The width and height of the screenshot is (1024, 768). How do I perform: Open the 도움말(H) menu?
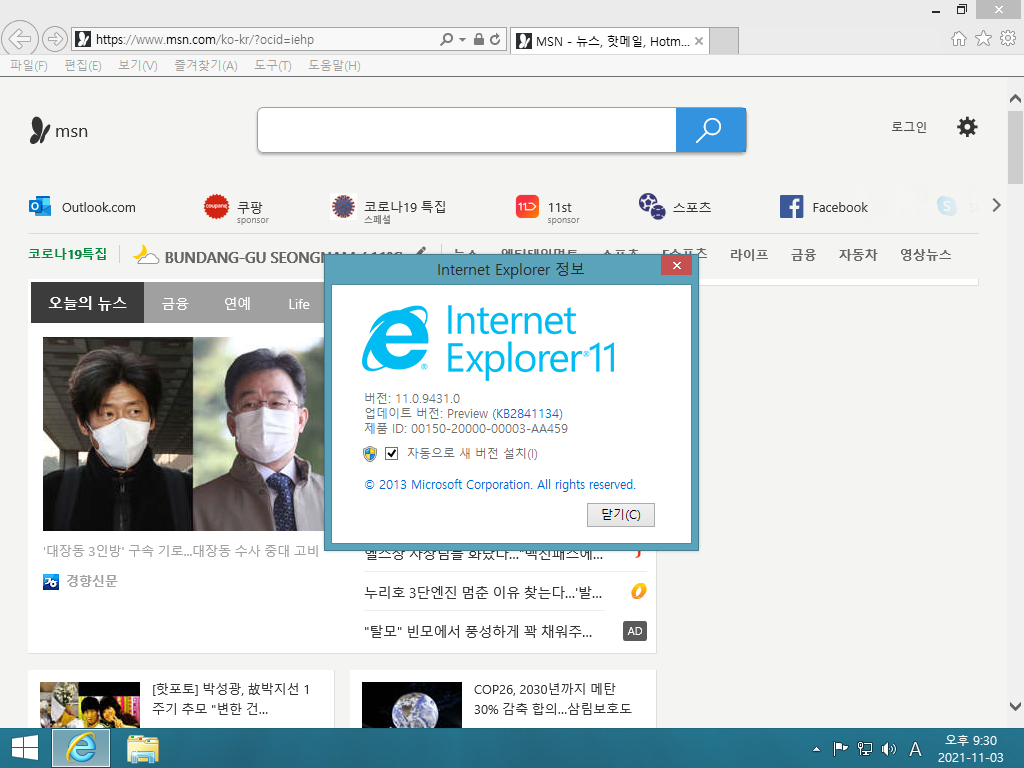click(x=334, y=65)
